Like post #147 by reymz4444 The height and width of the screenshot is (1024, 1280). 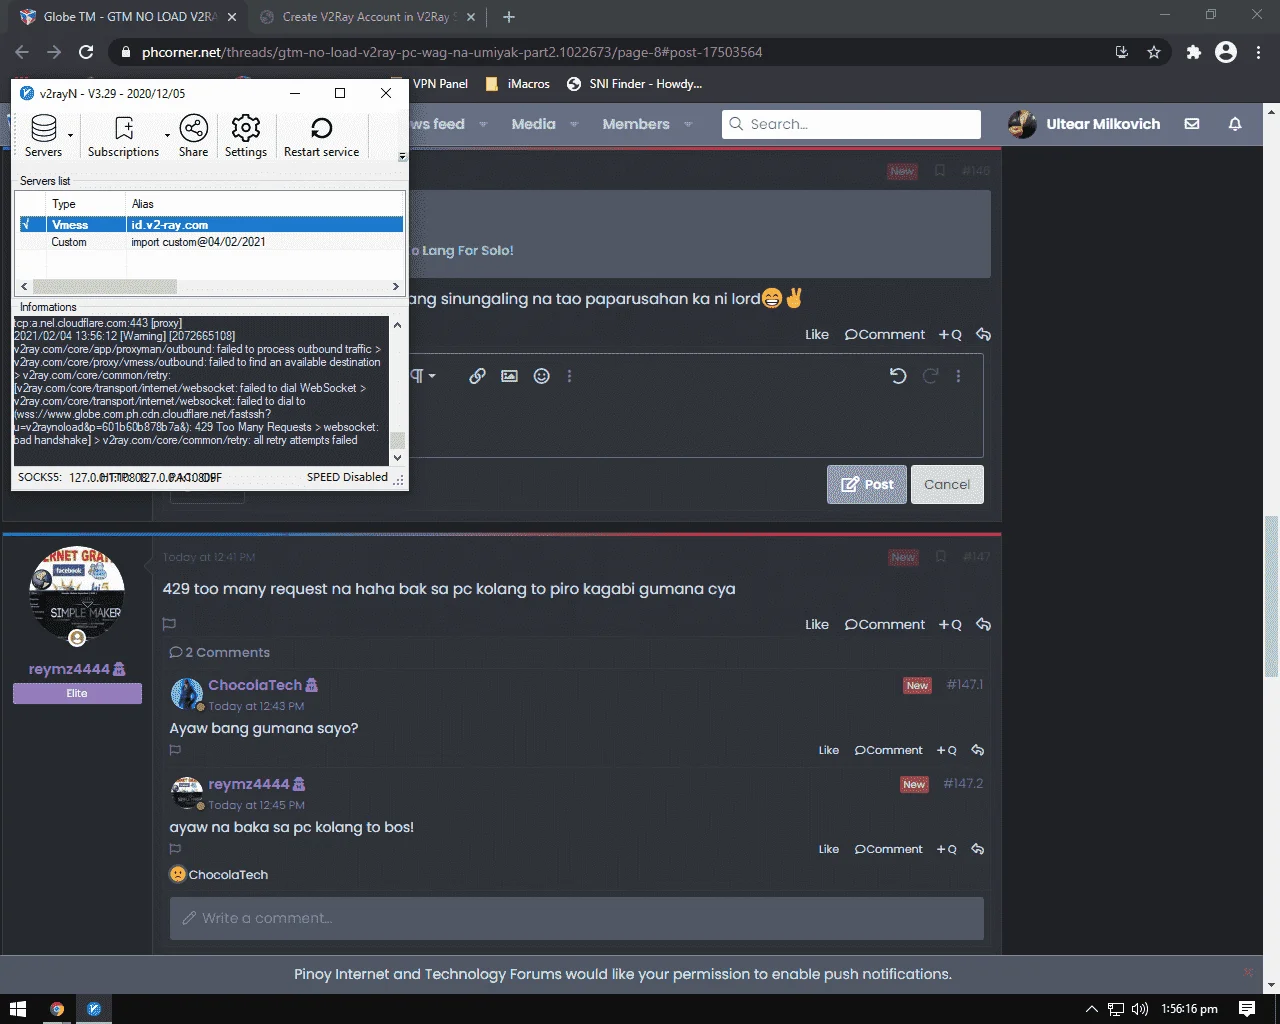tap(817, 624)
